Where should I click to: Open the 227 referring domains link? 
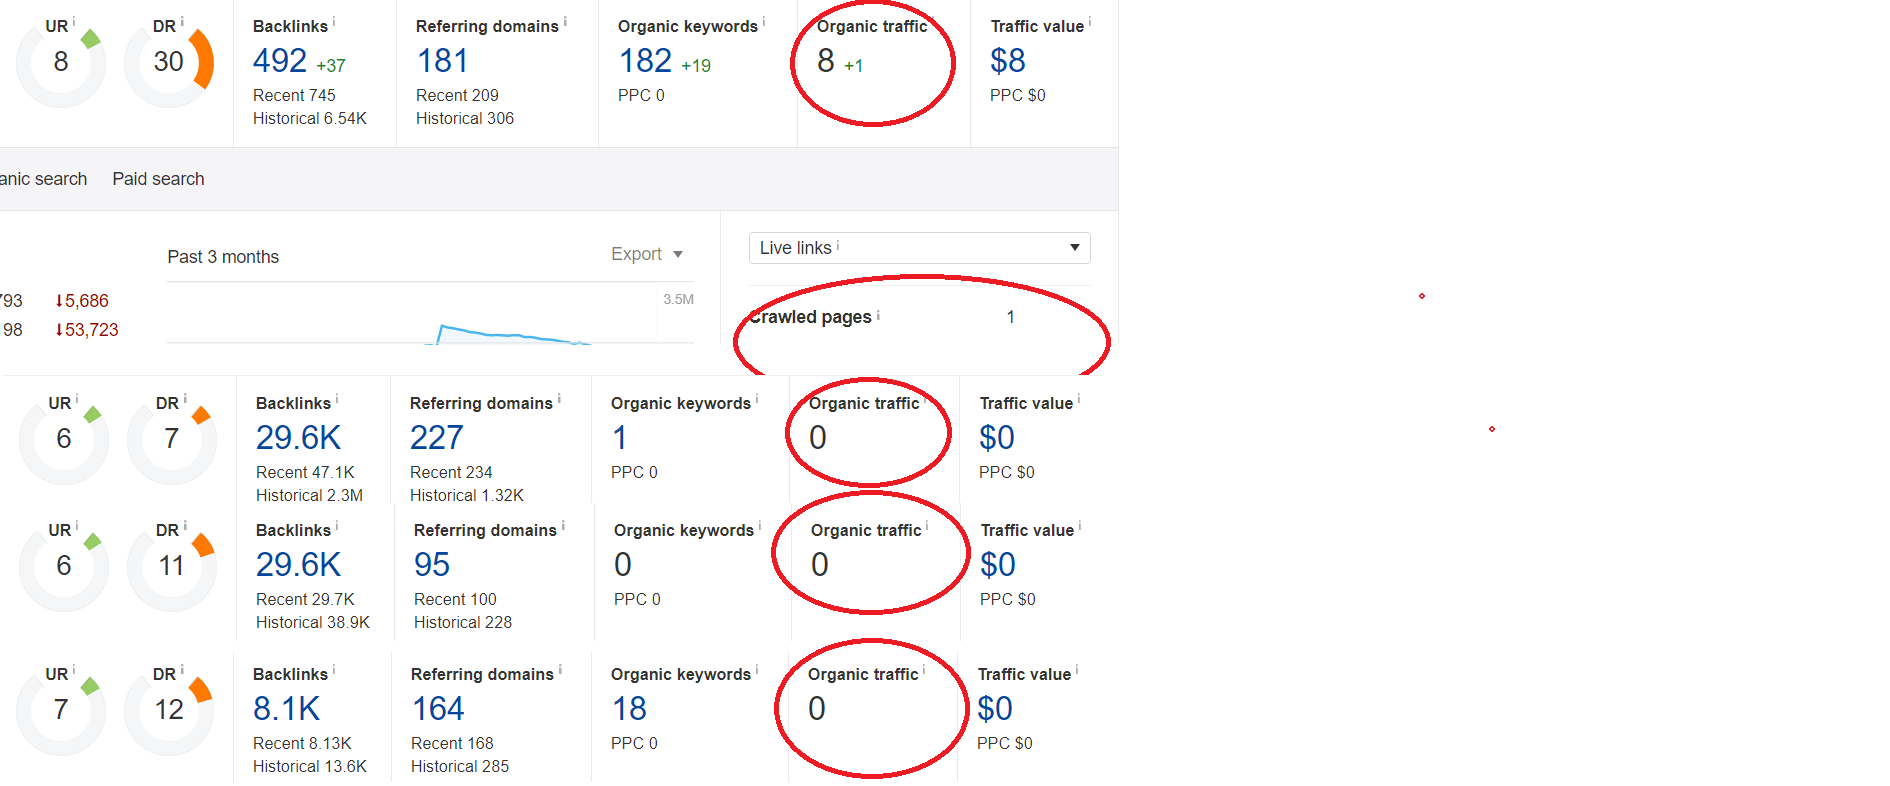(436, 438)
